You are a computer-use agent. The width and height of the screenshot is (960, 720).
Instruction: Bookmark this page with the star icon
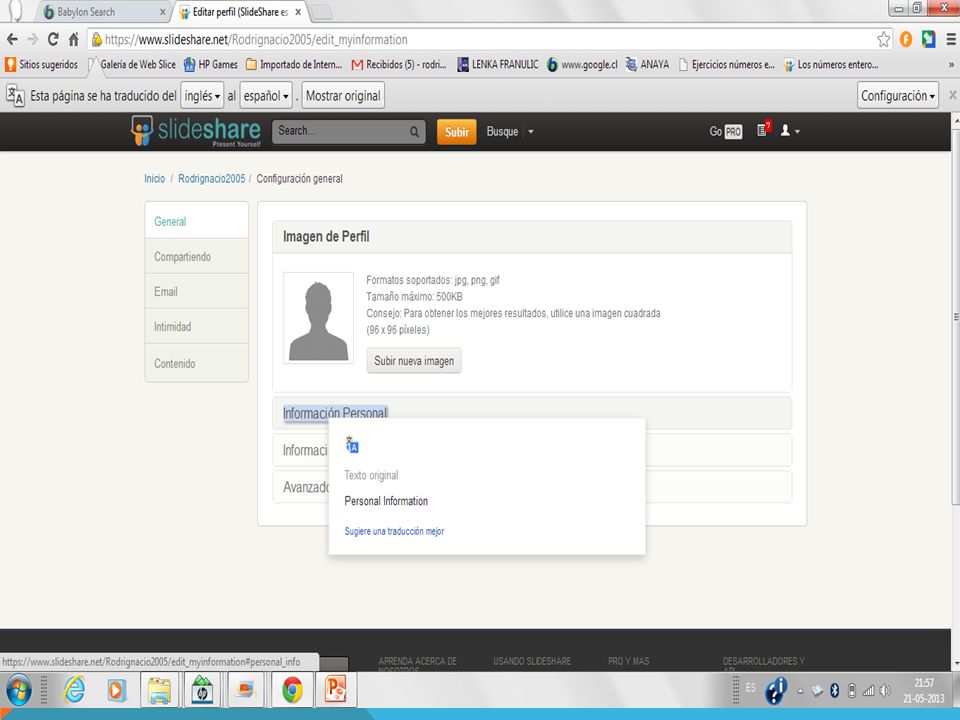click(883, 40)
